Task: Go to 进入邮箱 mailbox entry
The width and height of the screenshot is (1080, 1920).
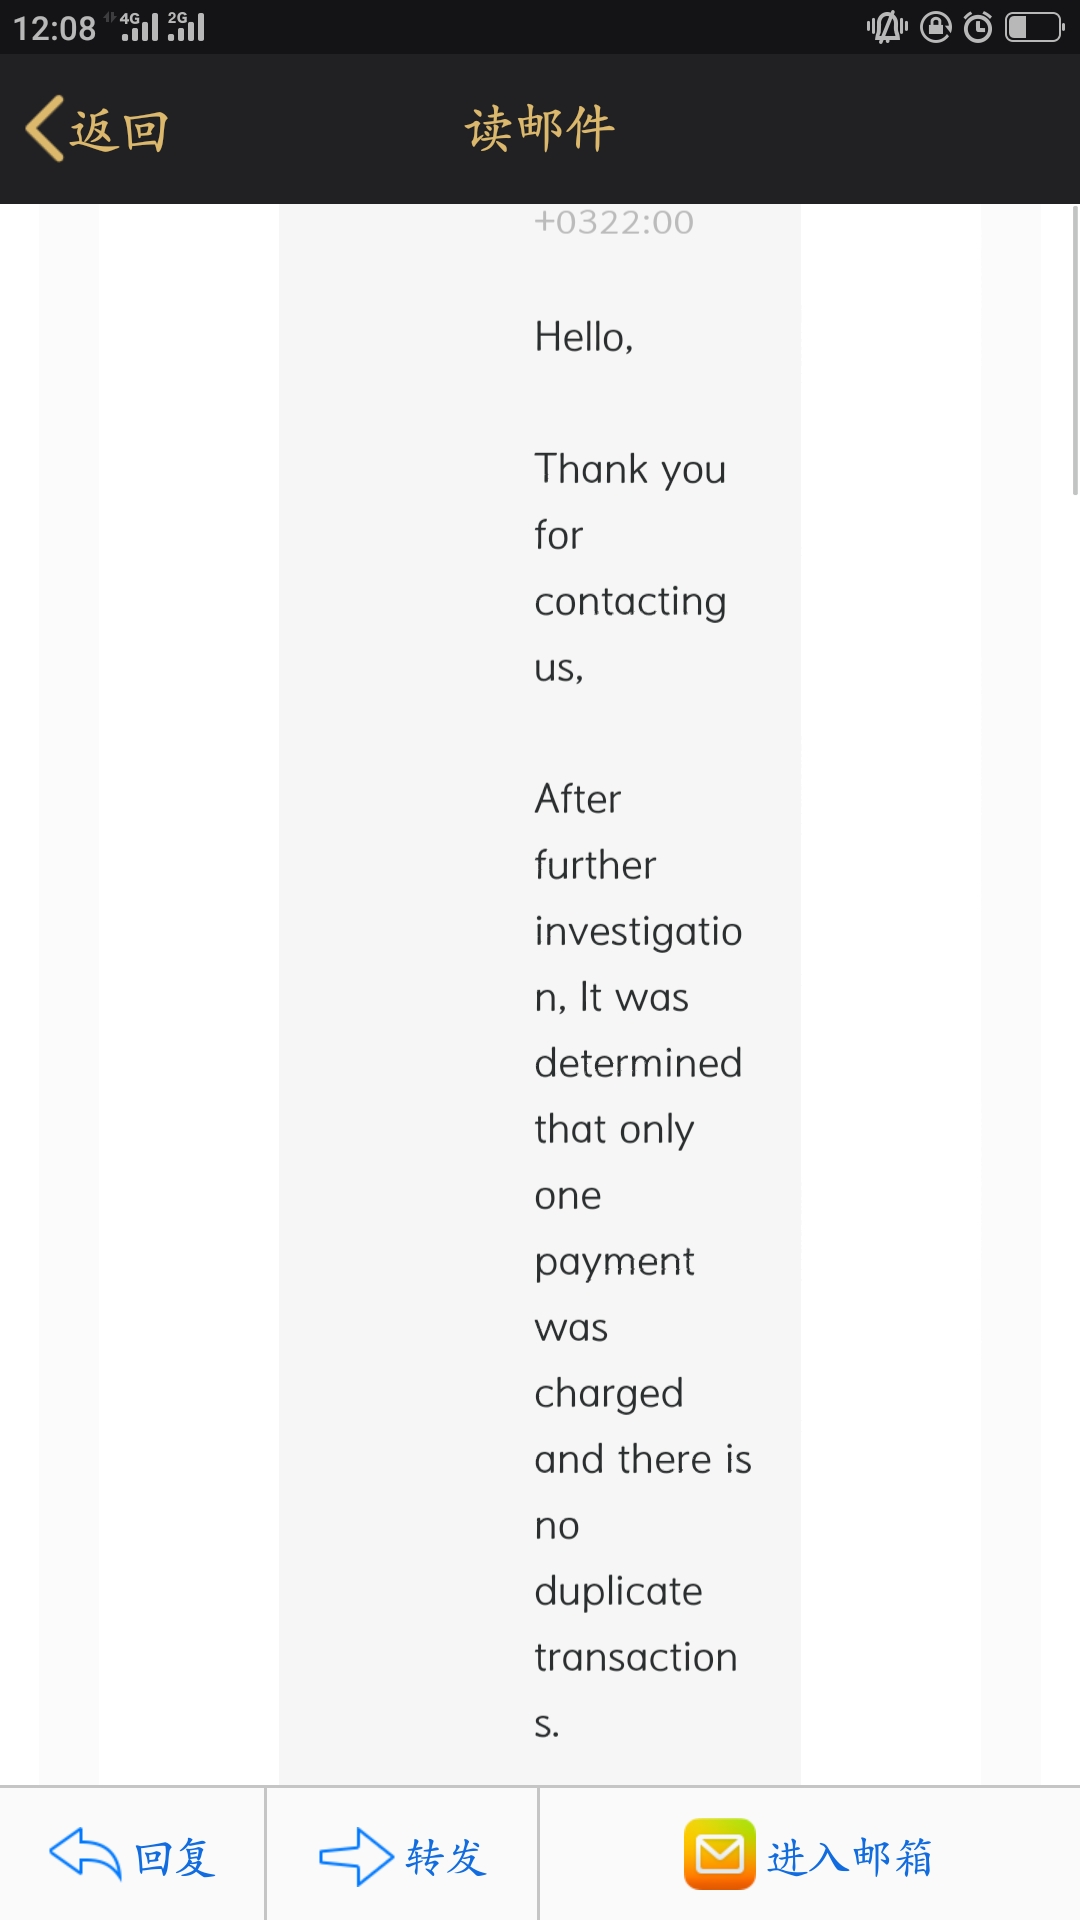Action: click(x=850, y=1858)
